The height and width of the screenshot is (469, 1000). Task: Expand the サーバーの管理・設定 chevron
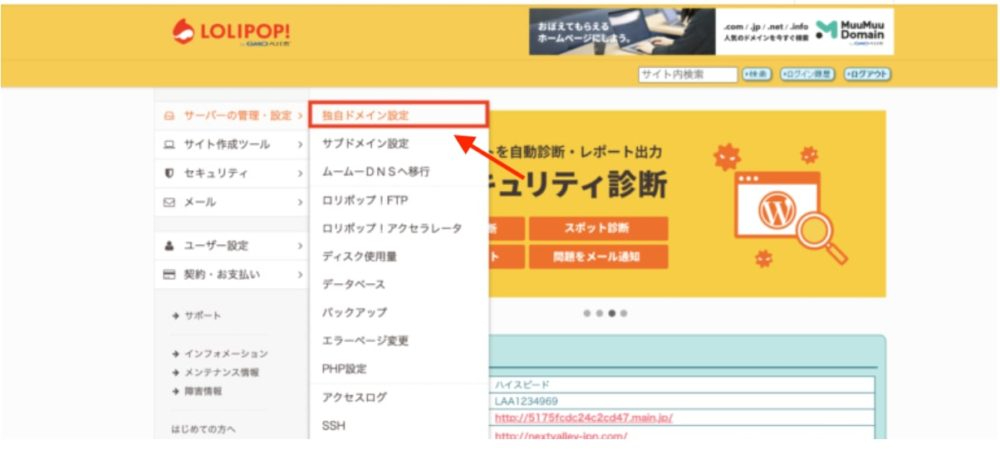point(300,116)
